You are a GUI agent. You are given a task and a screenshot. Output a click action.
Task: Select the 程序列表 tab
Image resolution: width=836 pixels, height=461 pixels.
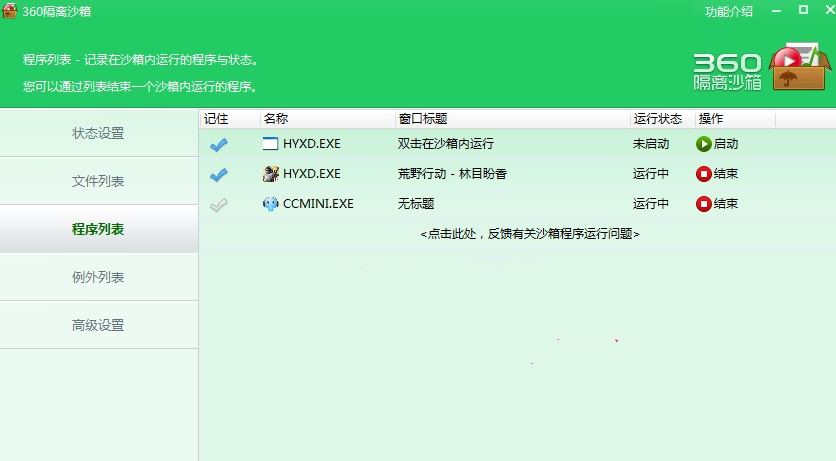(99, 229)
